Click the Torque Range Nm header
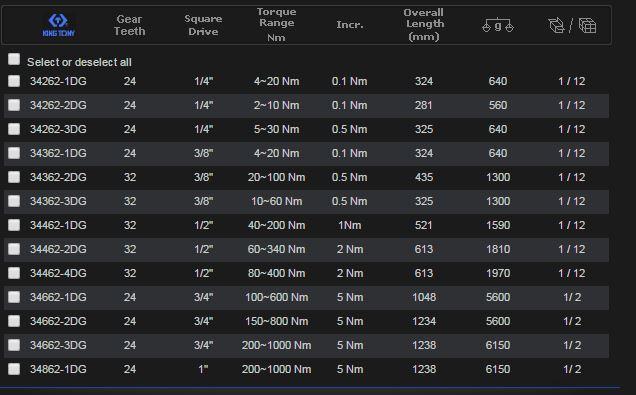Screen dimensions: 636x395 (x=276, y=25)
